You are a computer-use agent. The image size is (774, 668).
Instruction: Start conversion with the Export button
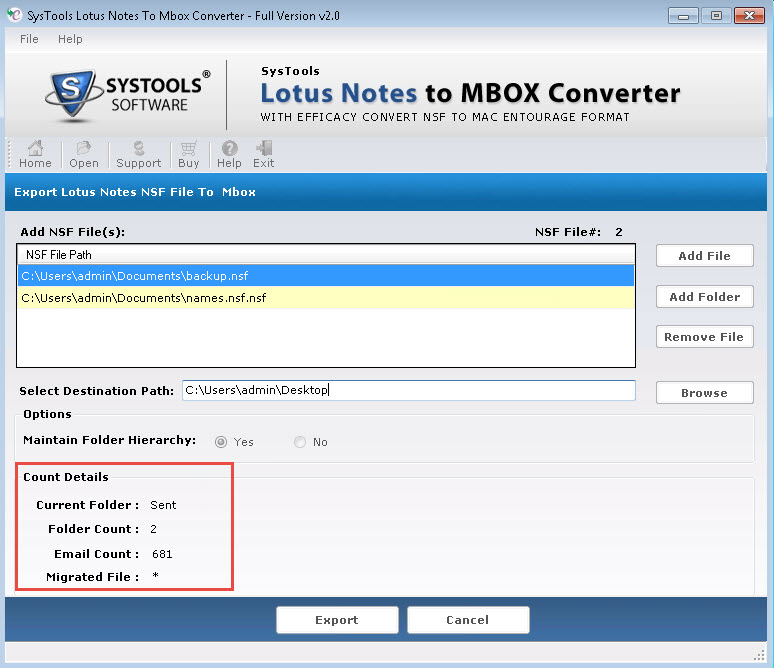337,620
